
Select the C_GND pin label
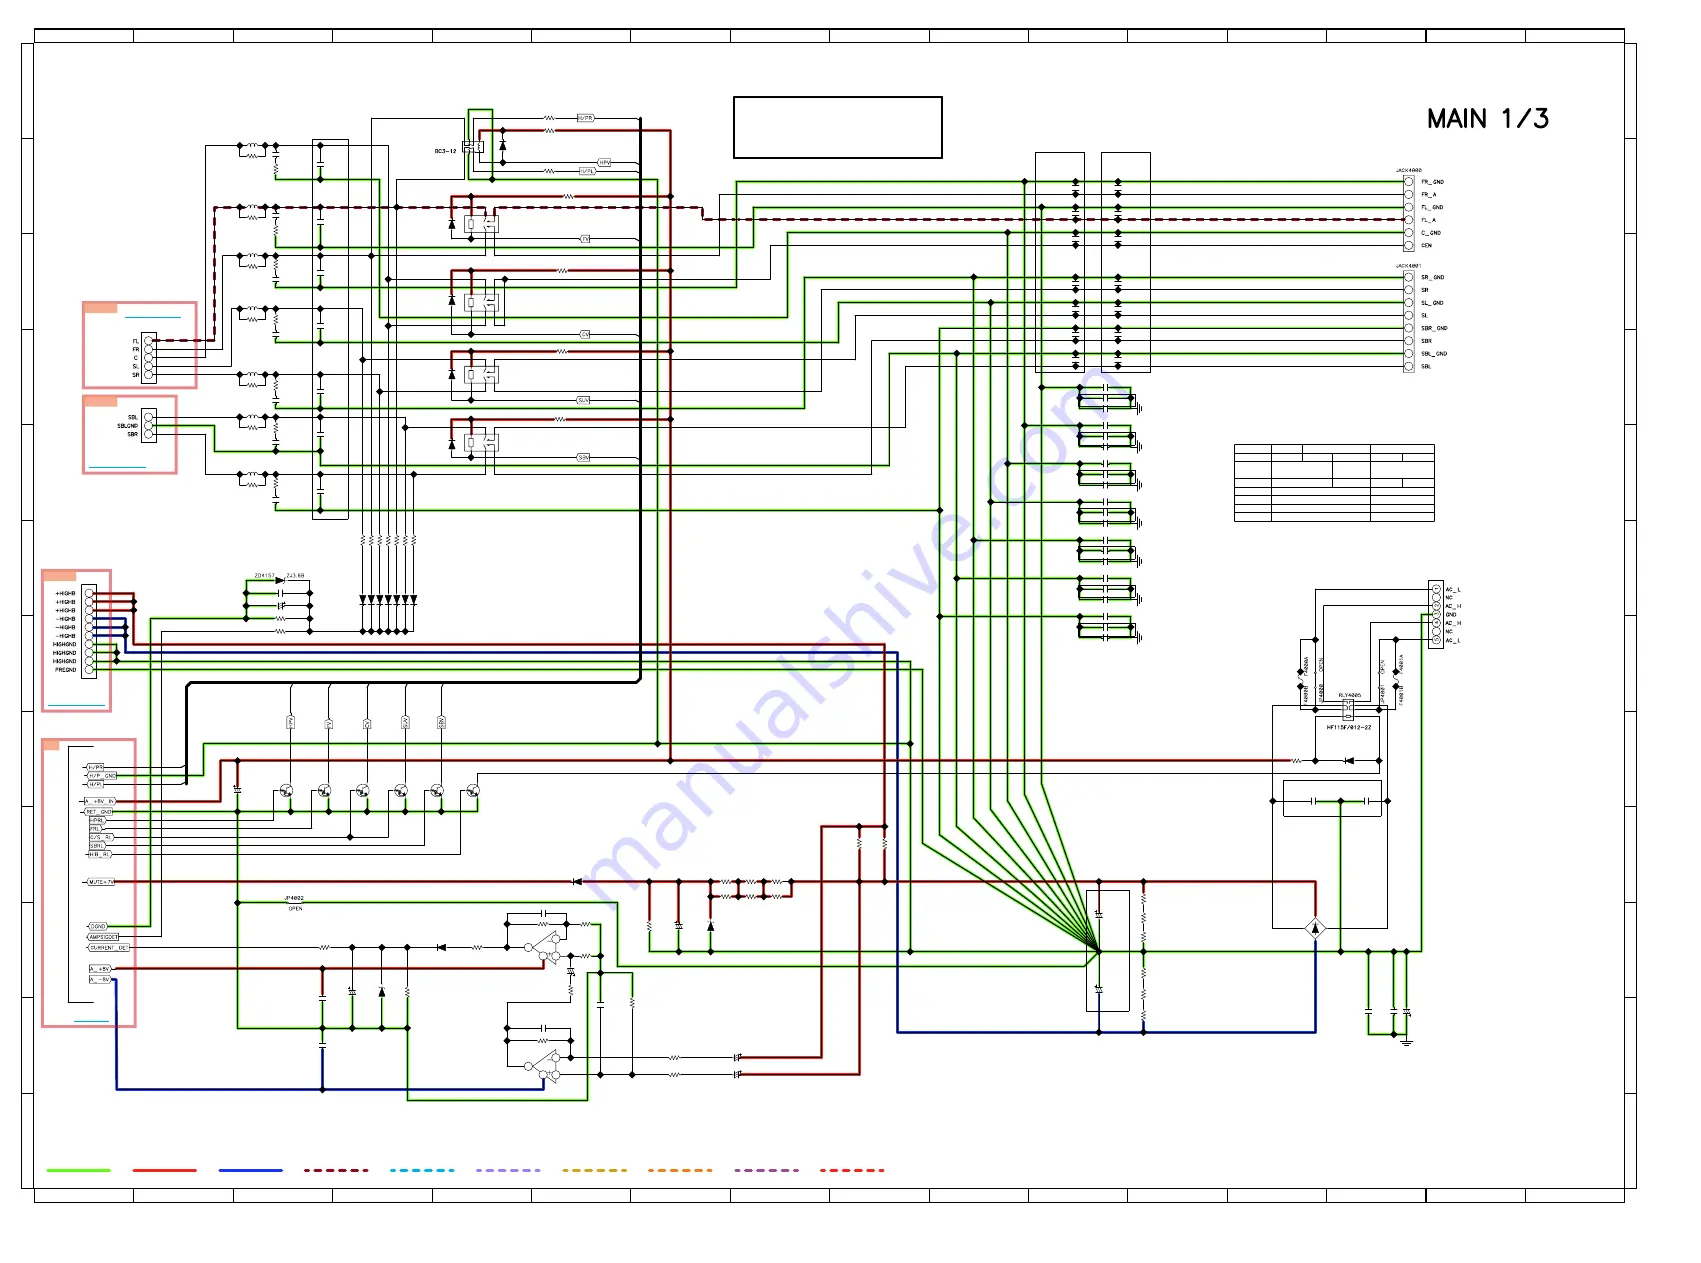pos(1431,233)
